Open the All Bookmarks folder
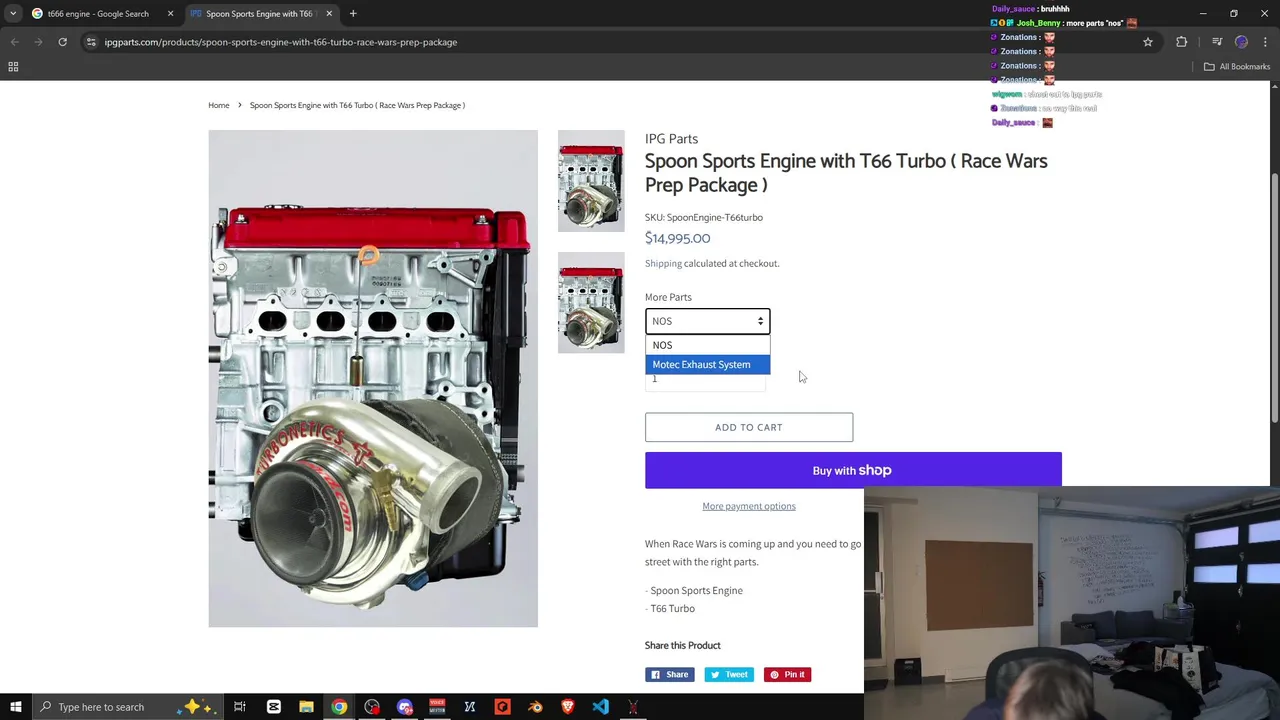This screenshot has height=720, width=1280. click(1237, 67)
